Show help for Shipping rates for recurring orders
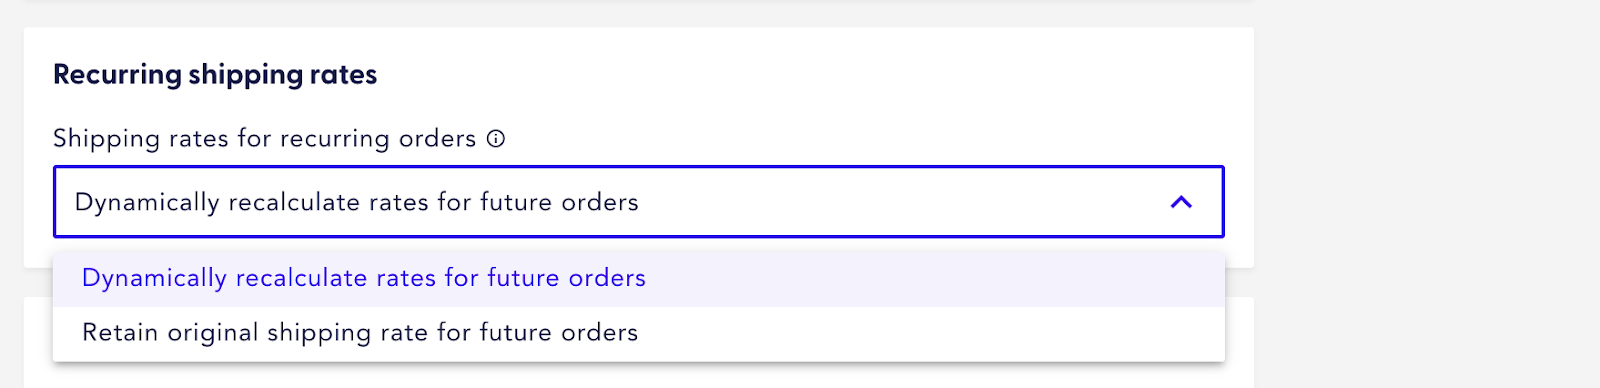1600x388 pixels. tap(495, 139)
